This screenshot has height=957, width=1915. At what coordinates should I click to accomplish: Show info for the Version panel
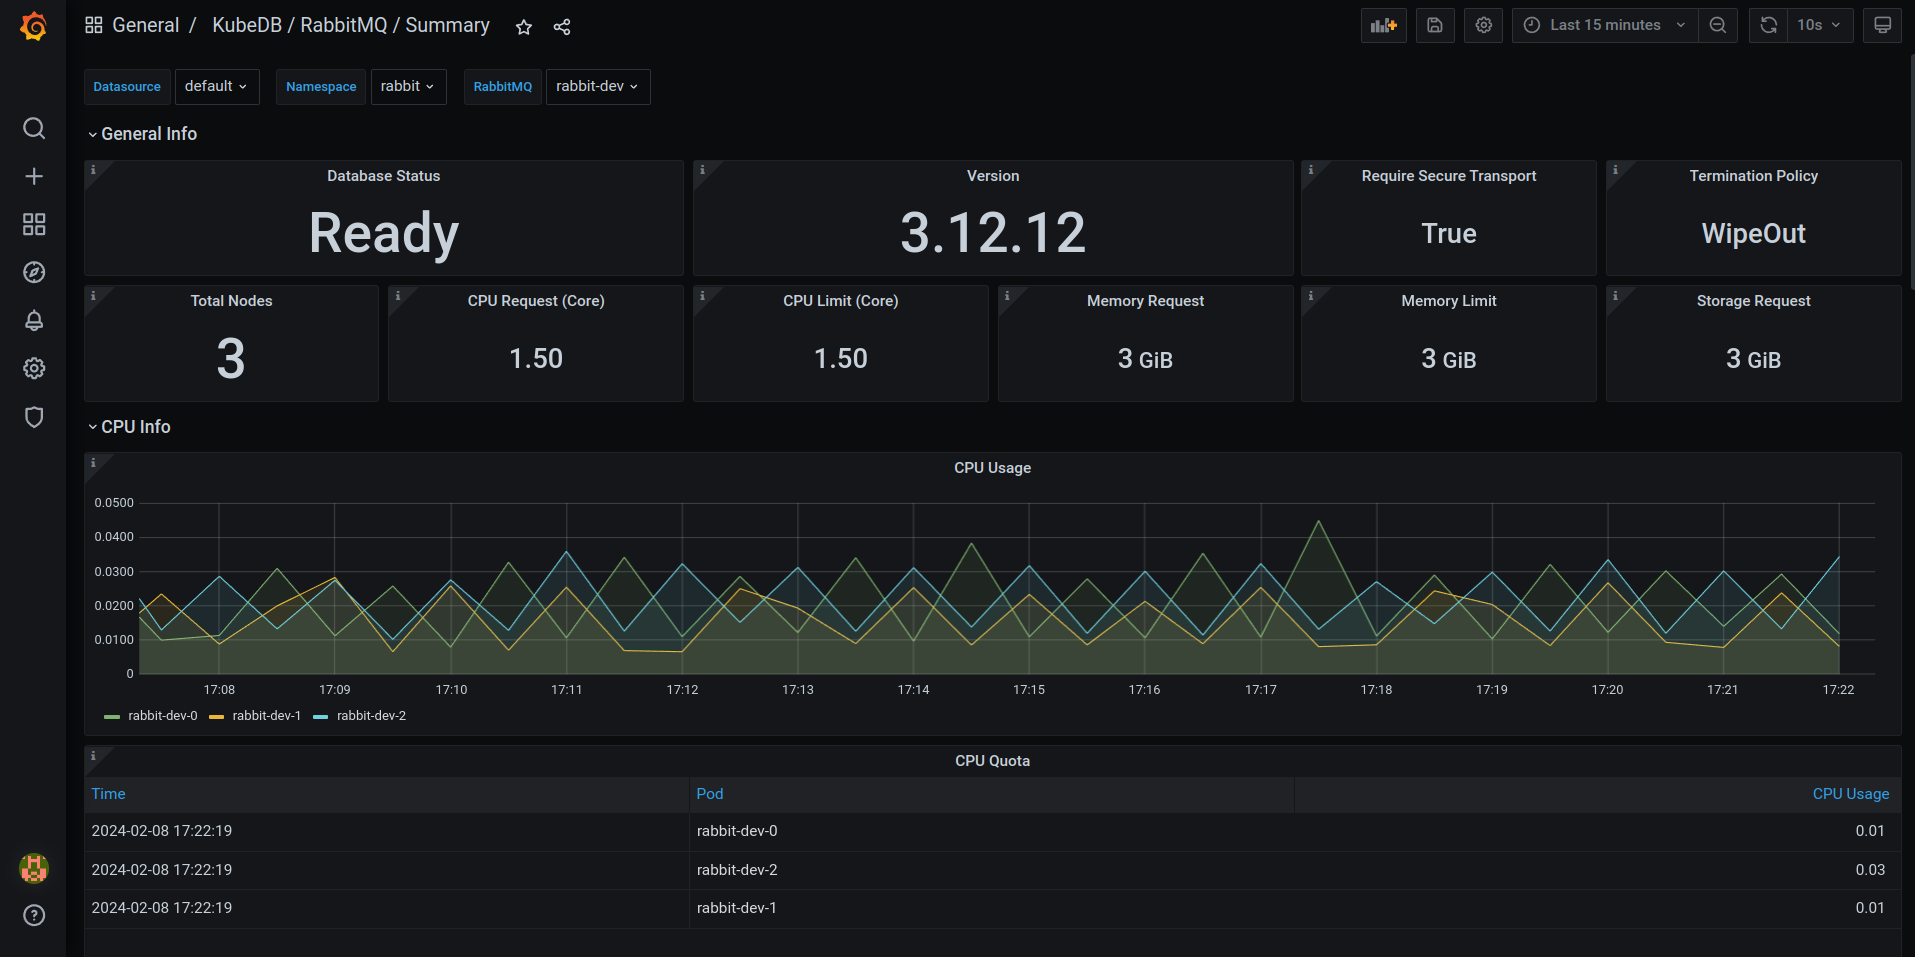702,170
